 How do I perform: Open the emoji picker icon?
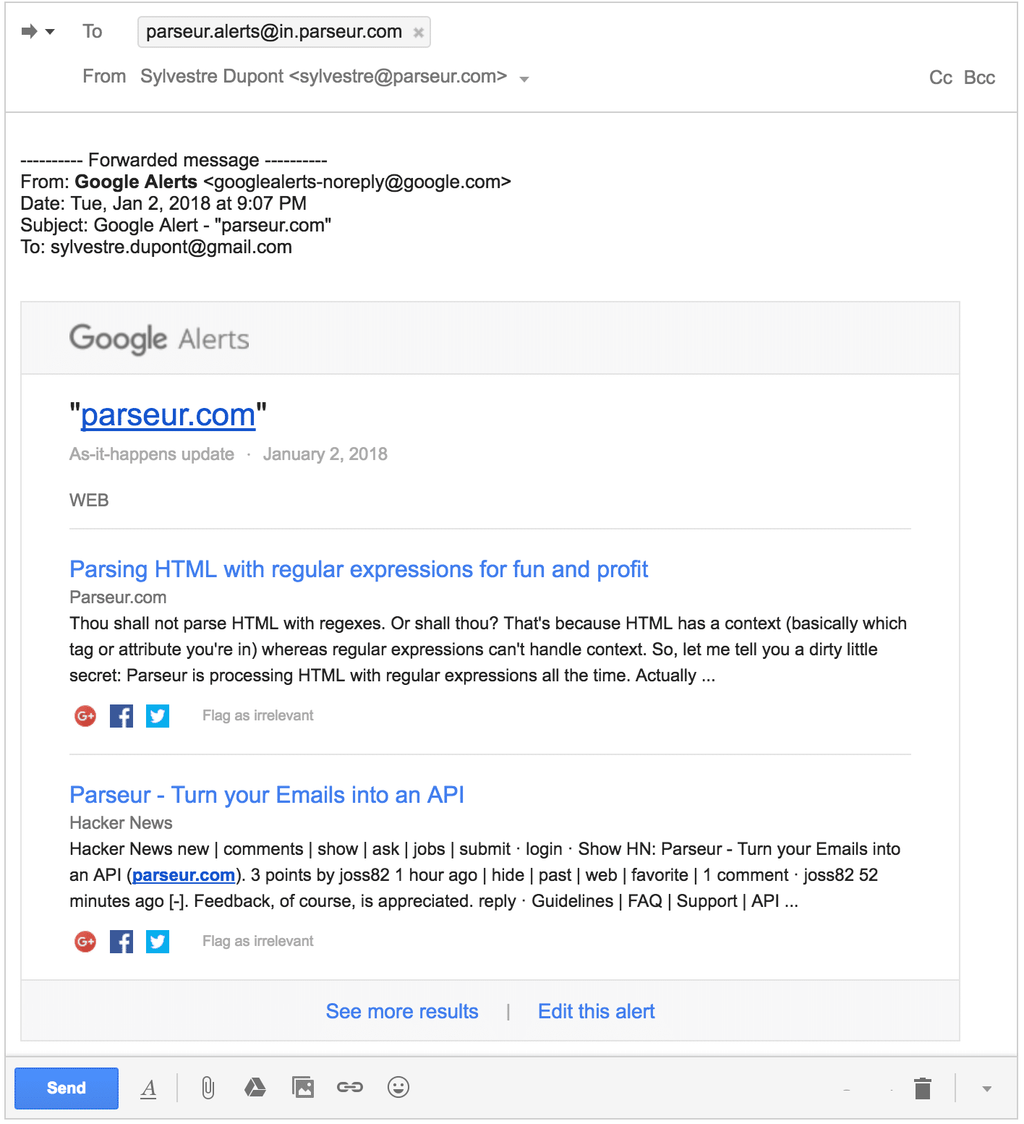398,1087
